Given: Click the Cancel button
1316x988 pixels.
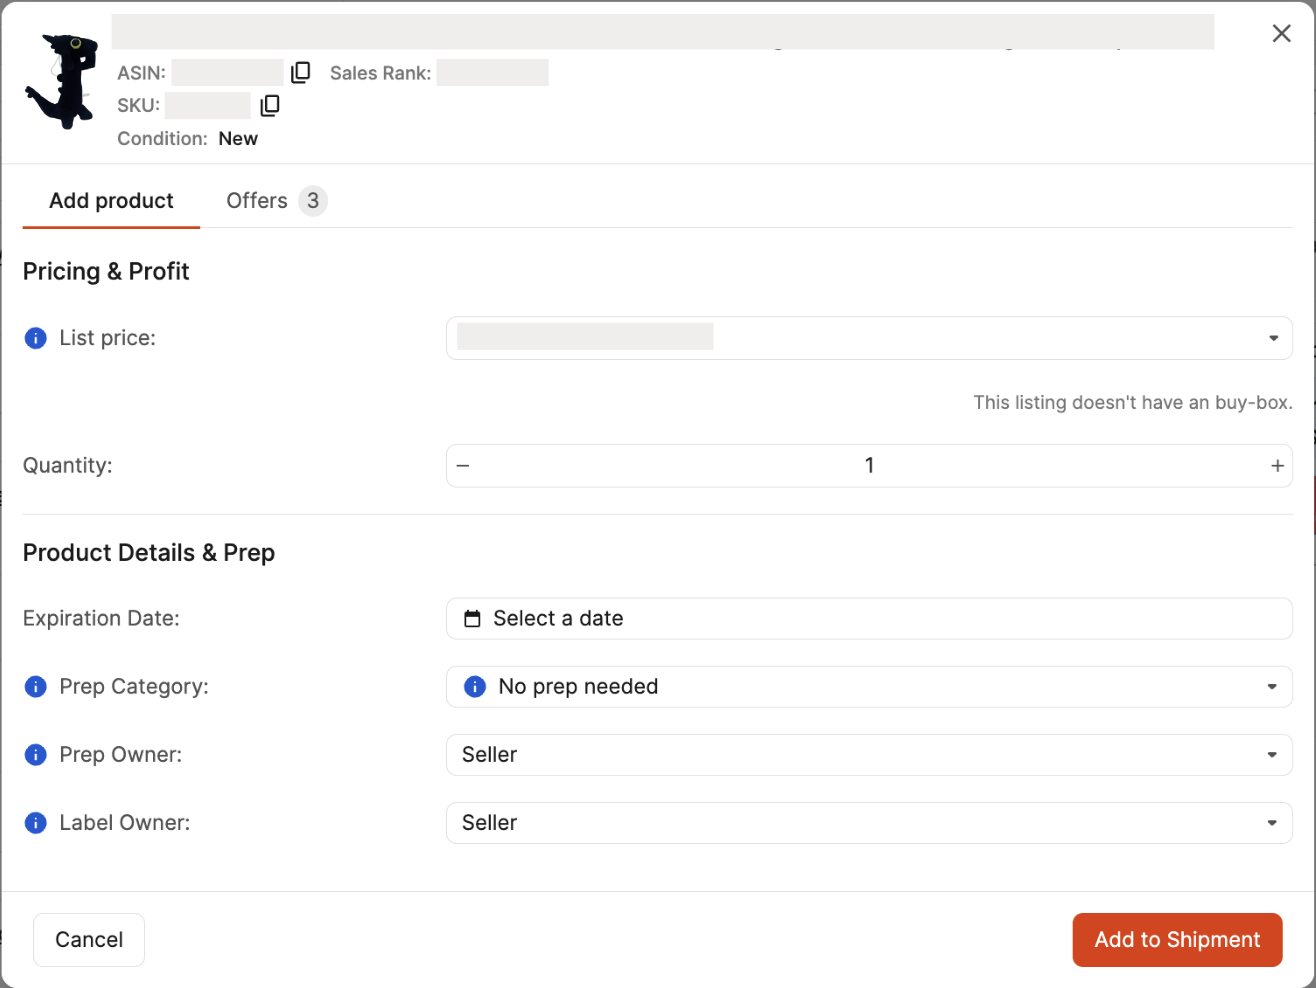Looking at the screenshot, I should pyautogui.click(x=89, y=940).
